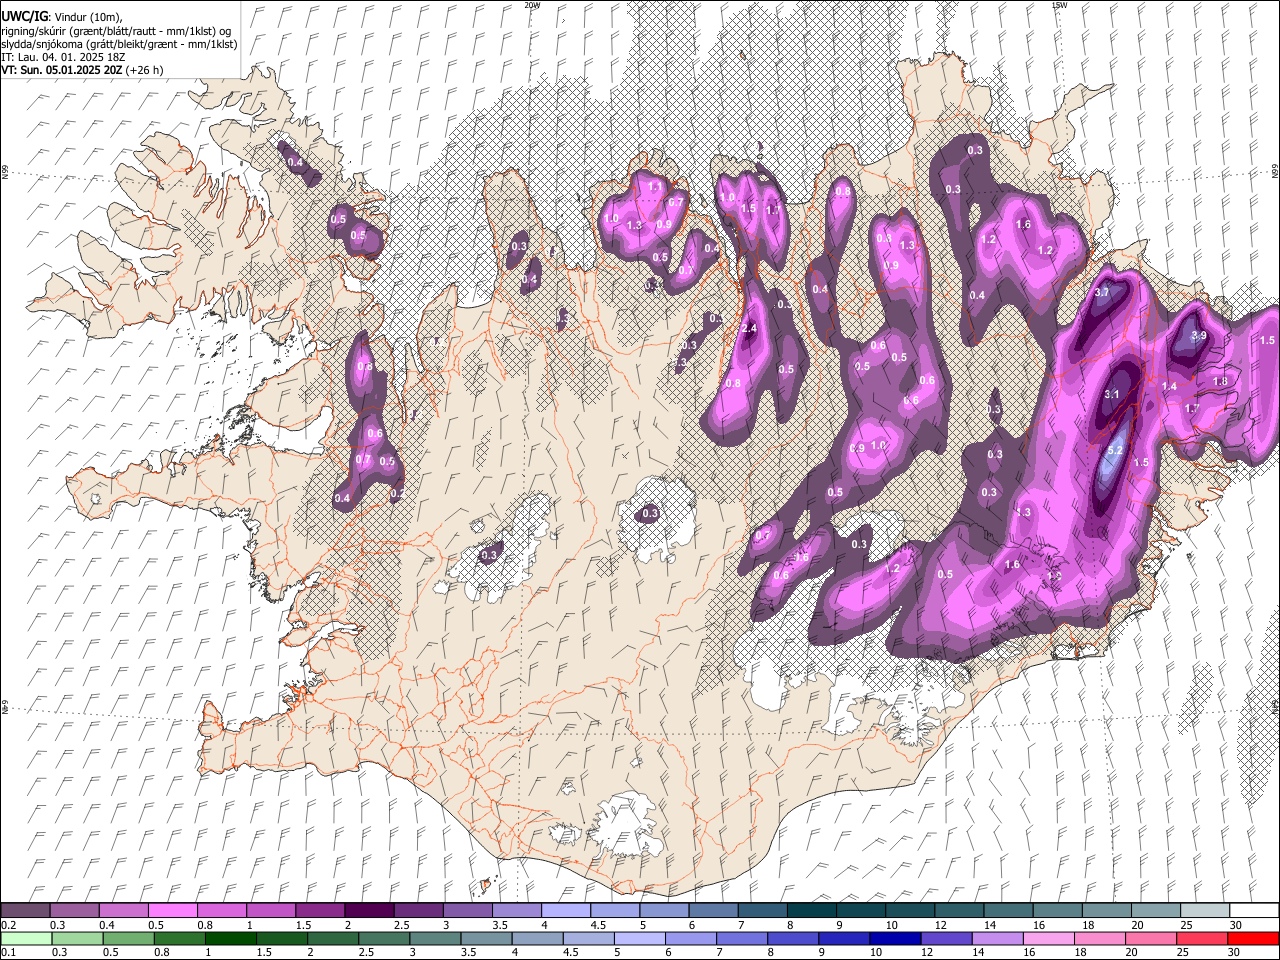The height and width of the screenshot is (960, 1280).
Task: Click the deep blue 10–12 swatch, bottom legend row
Action: coord(895,939)
